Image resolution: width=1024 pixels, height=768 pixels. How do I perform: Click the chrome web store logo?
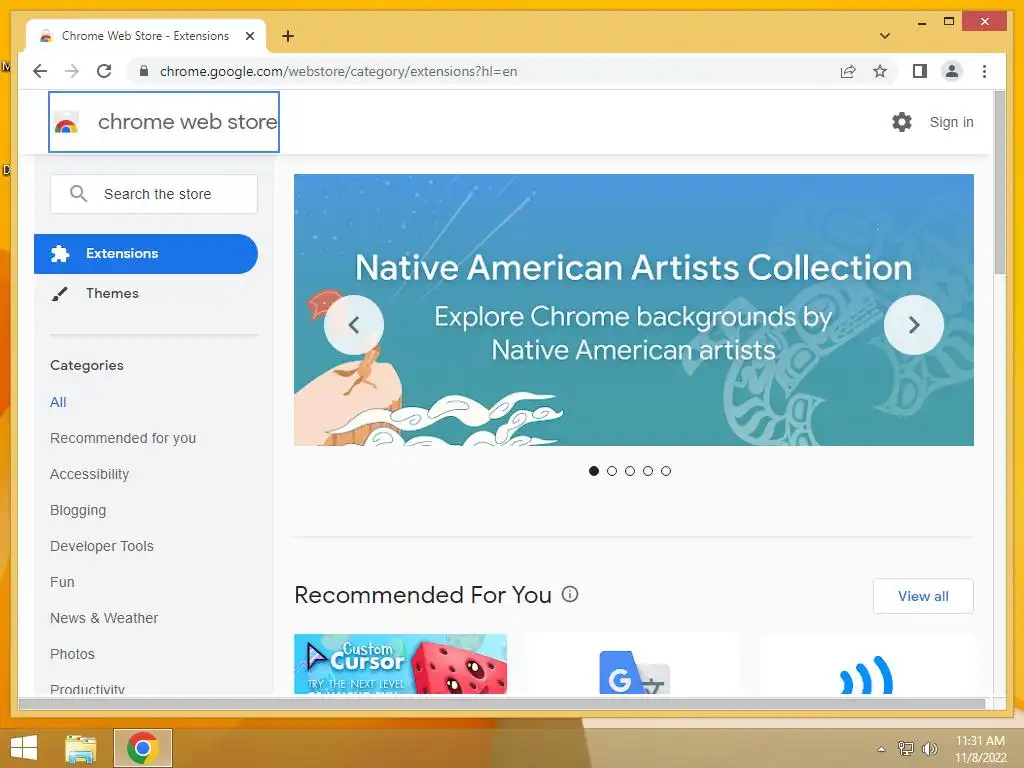(x=164, y=122)
